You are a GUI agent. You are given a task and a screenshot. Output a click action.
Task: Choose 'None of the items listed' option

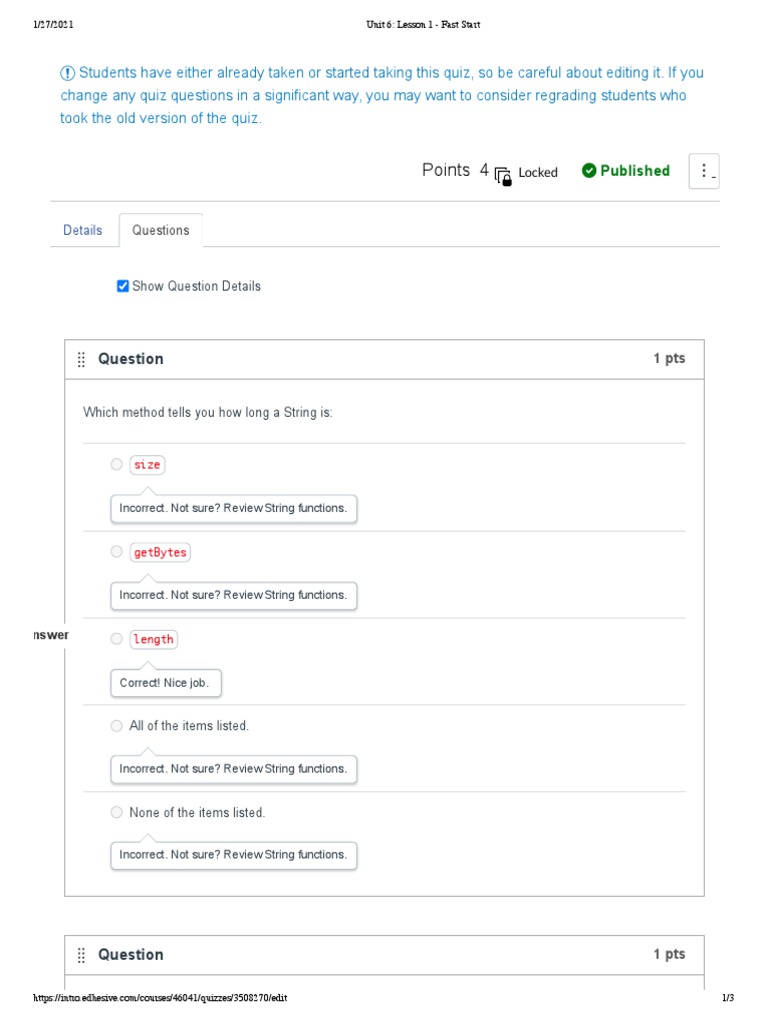(117, 813)
